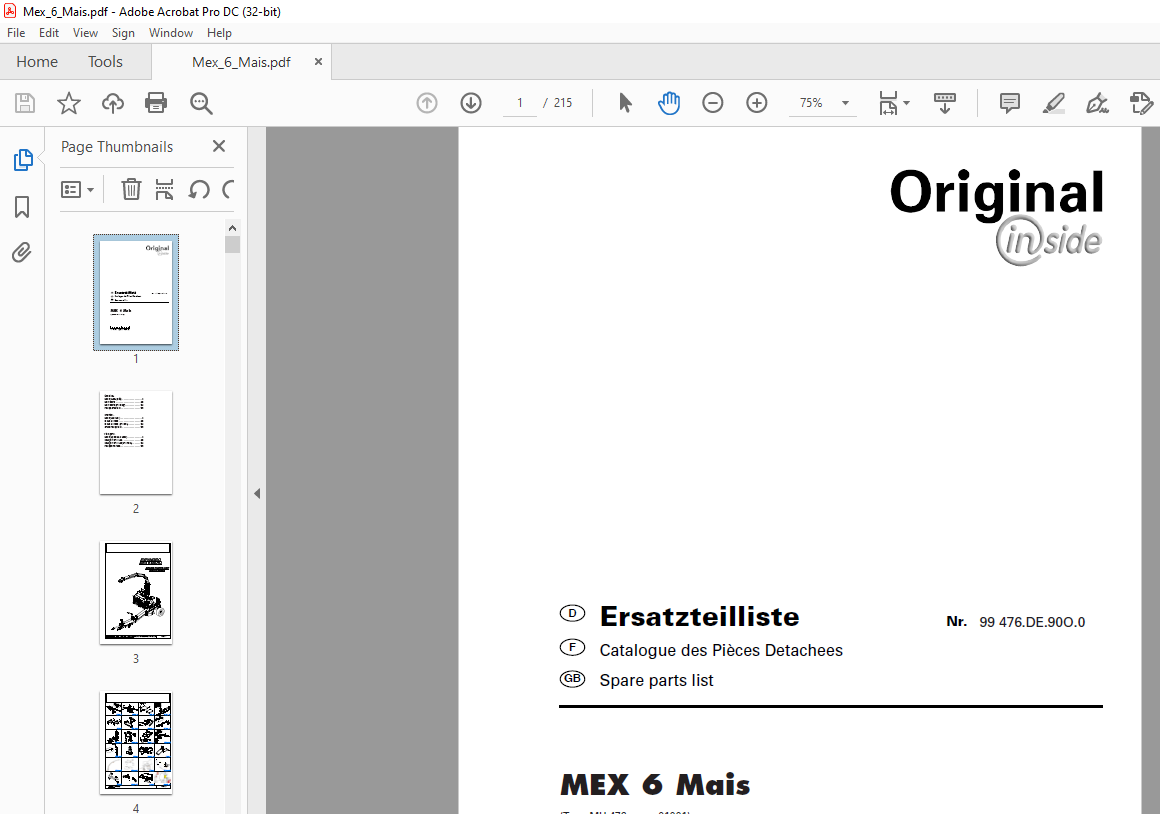Open the Sign document tool
The width and height of the screenshot is (1160, 814).
1097,103
